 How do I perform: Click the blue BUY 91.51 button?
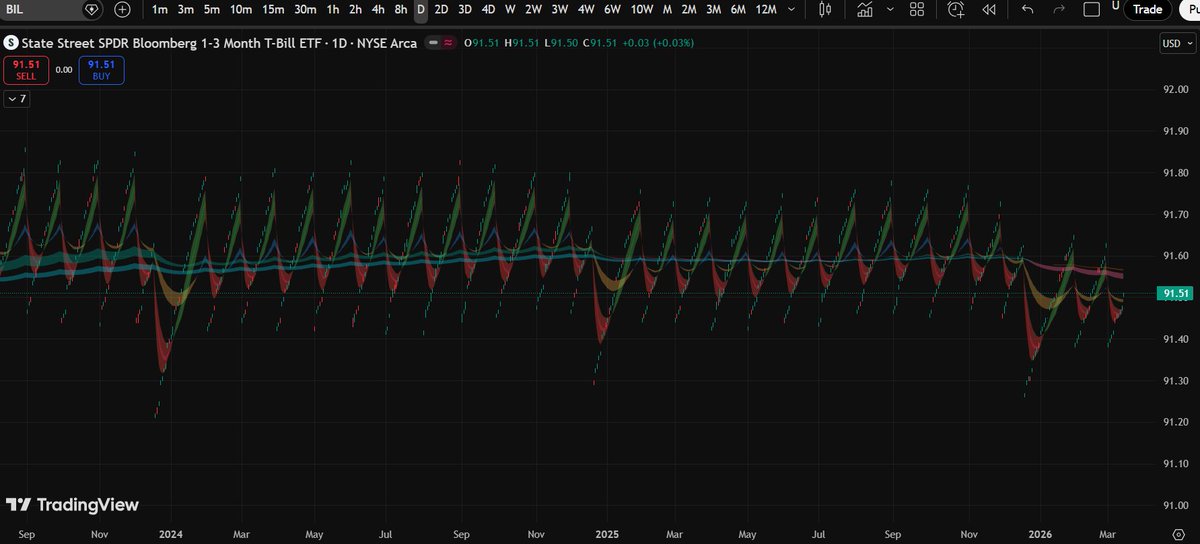click(x=101, y=69)
